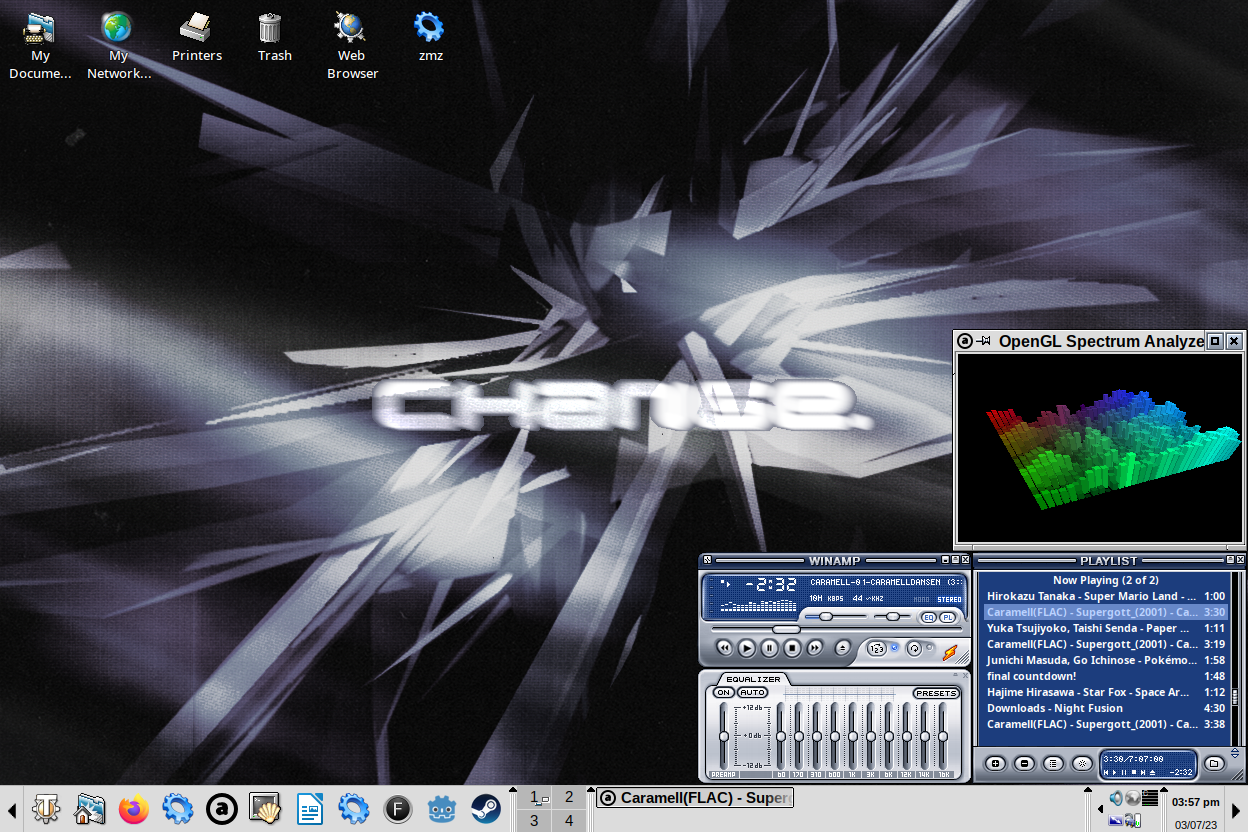Stop playback in Winamp

(793, 648)
